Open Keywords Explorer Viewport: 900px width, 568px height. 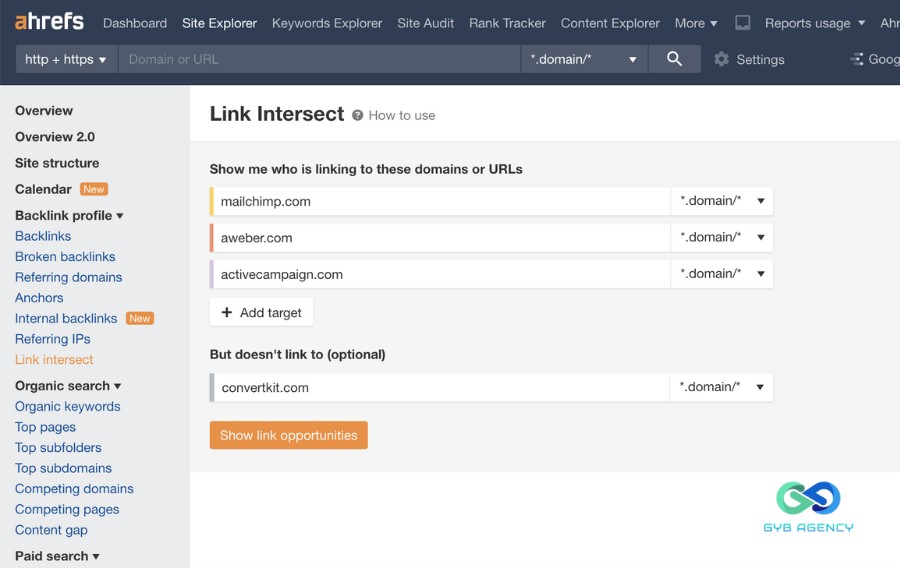tap(327, 24)
